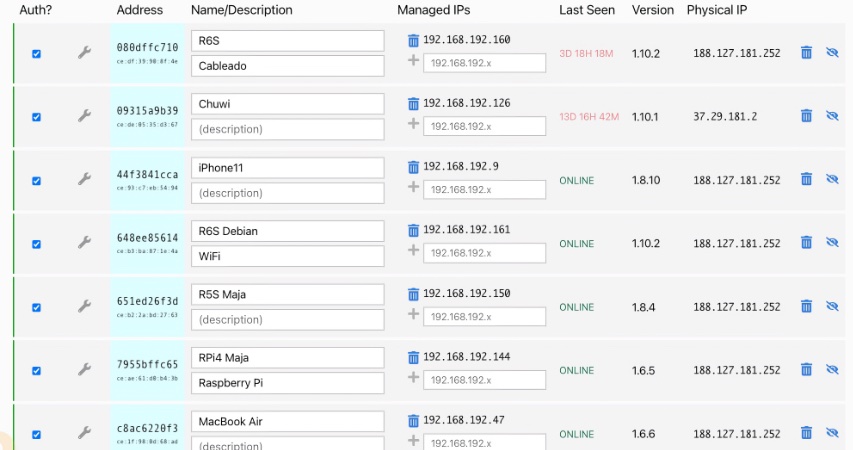Viewport: 853px width, 450px height.
Task: Delete the RPi4 Maja member trash icon
Action: tap(807, 369)
